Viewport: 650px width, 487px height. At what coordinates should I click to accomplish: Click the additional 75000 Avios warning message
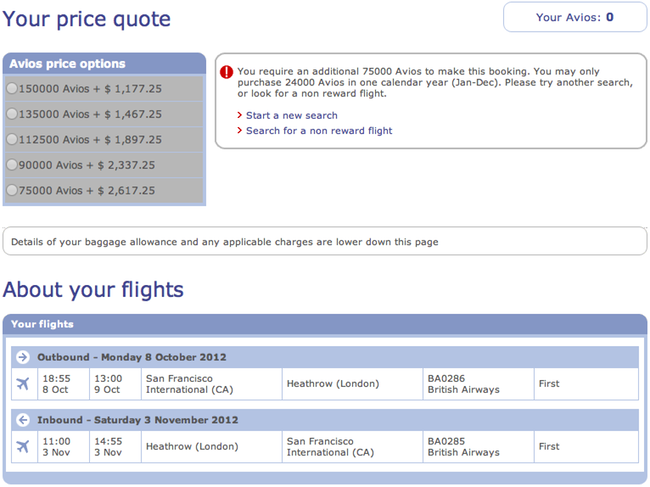click(435, 82)
